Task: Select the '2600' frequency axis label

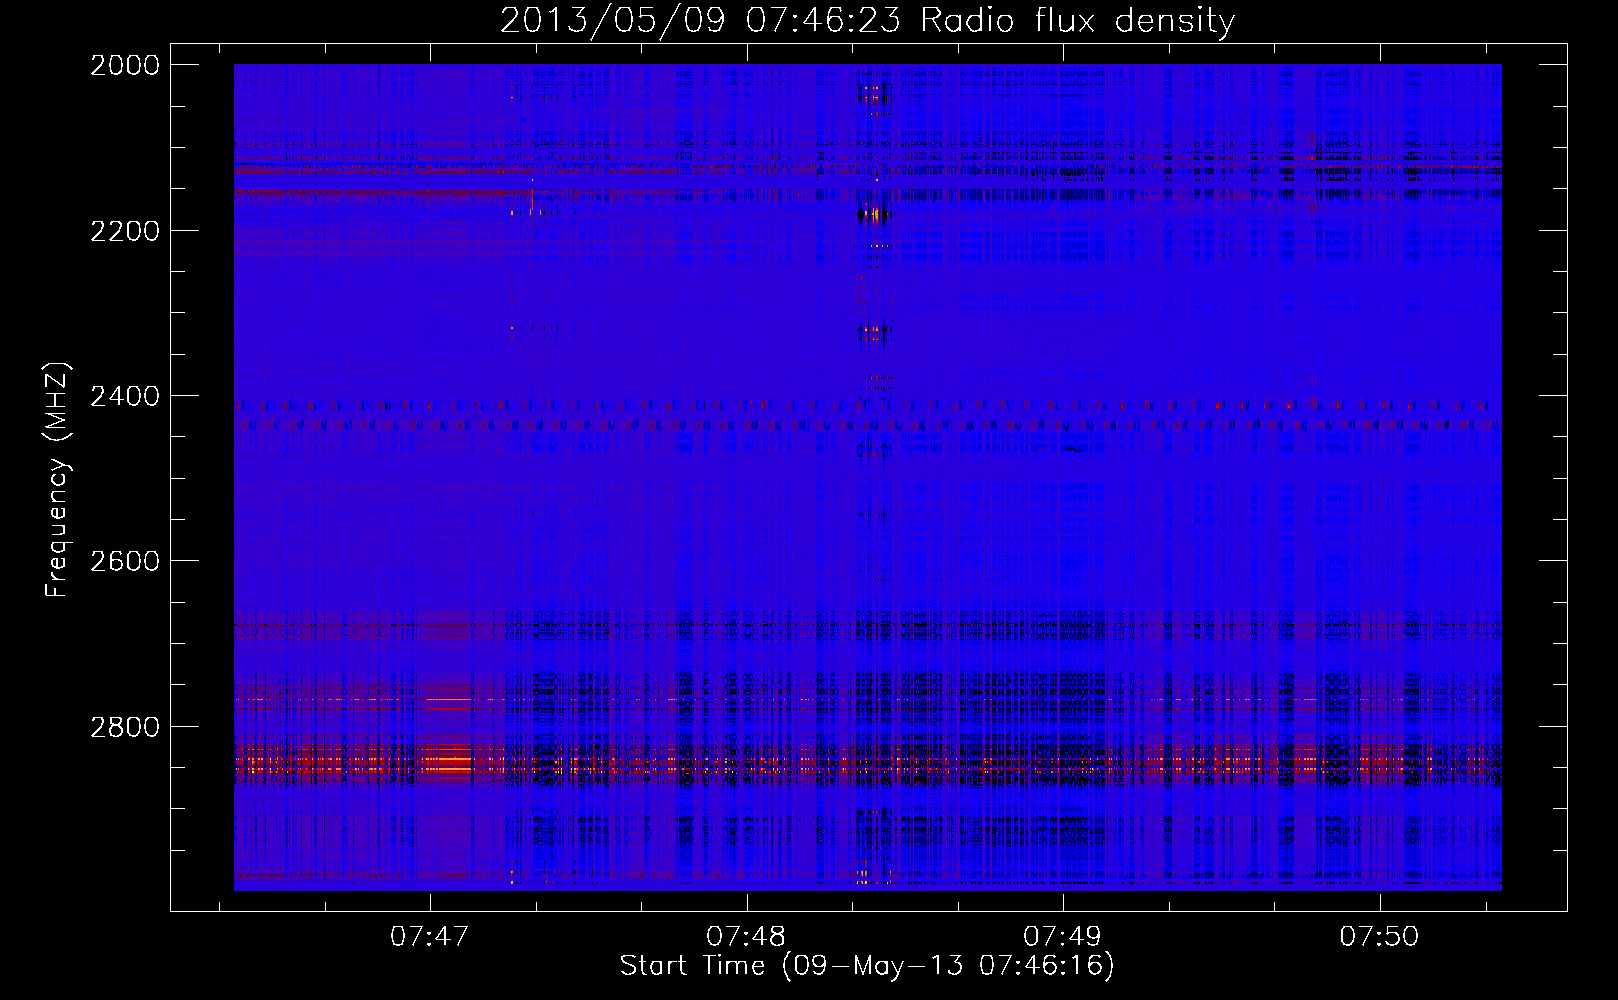Action: (x=125, y=561)
